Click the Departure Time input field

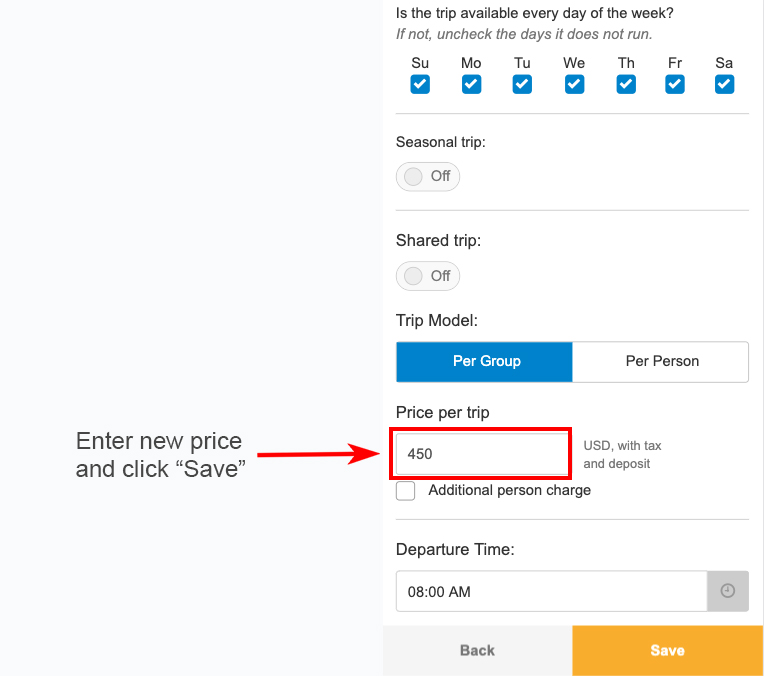(x=551, y=592)
